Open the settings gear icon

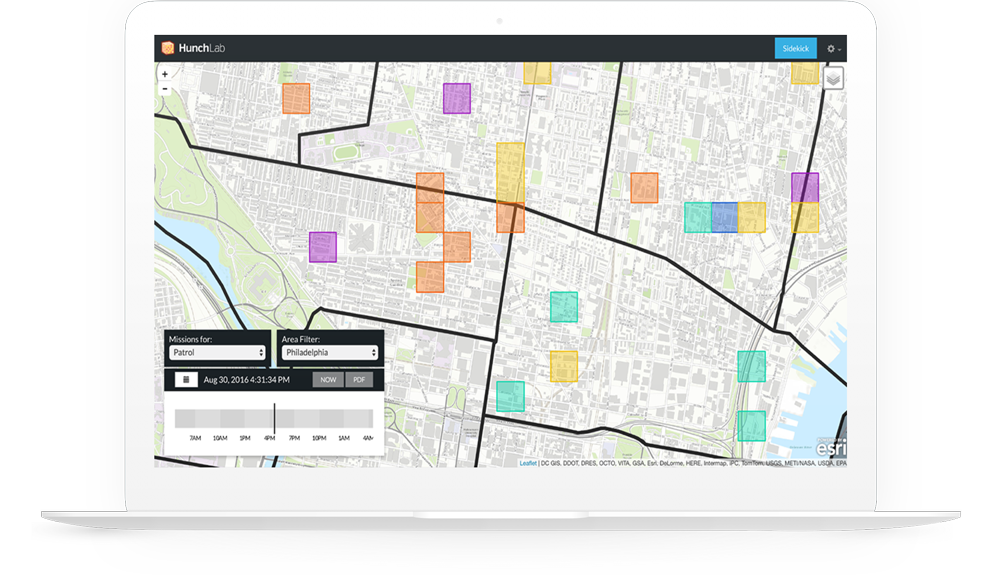(x=831, y=48)
